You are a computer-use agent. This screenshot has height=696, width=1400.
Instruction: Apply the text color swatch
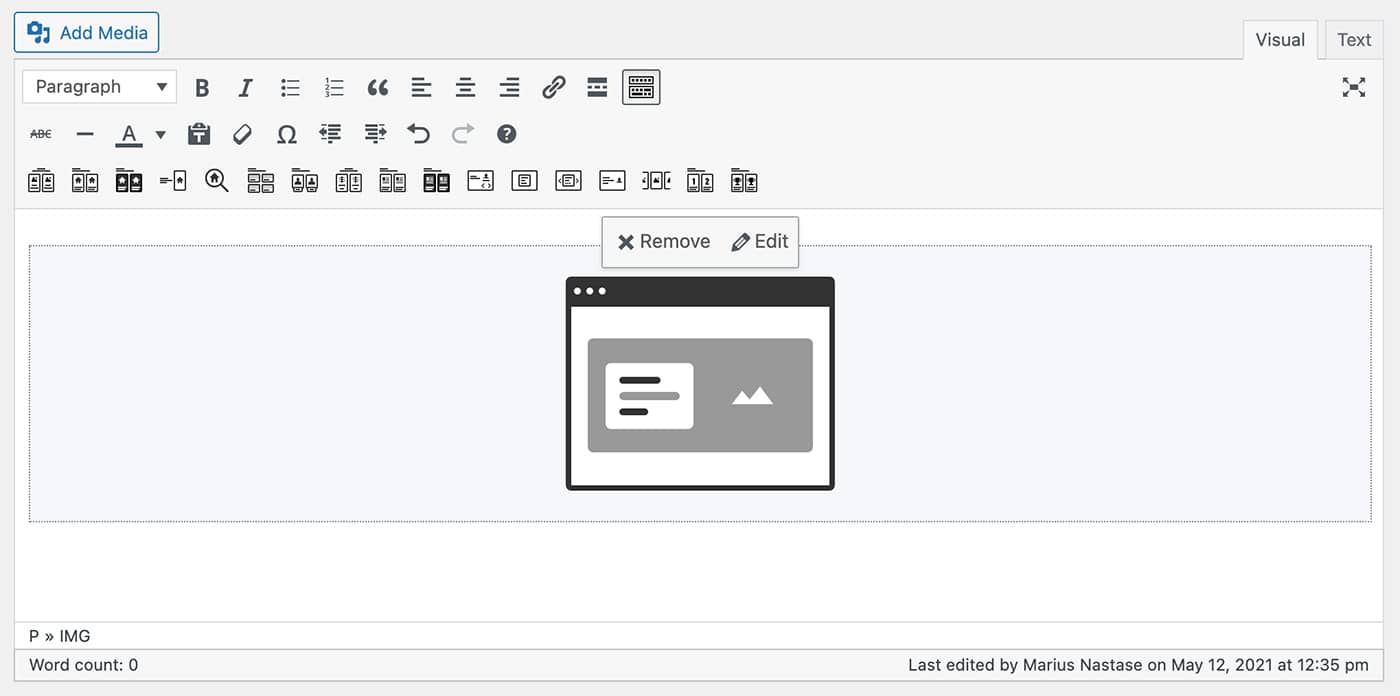pyautogui.click(x=129, y=134)
